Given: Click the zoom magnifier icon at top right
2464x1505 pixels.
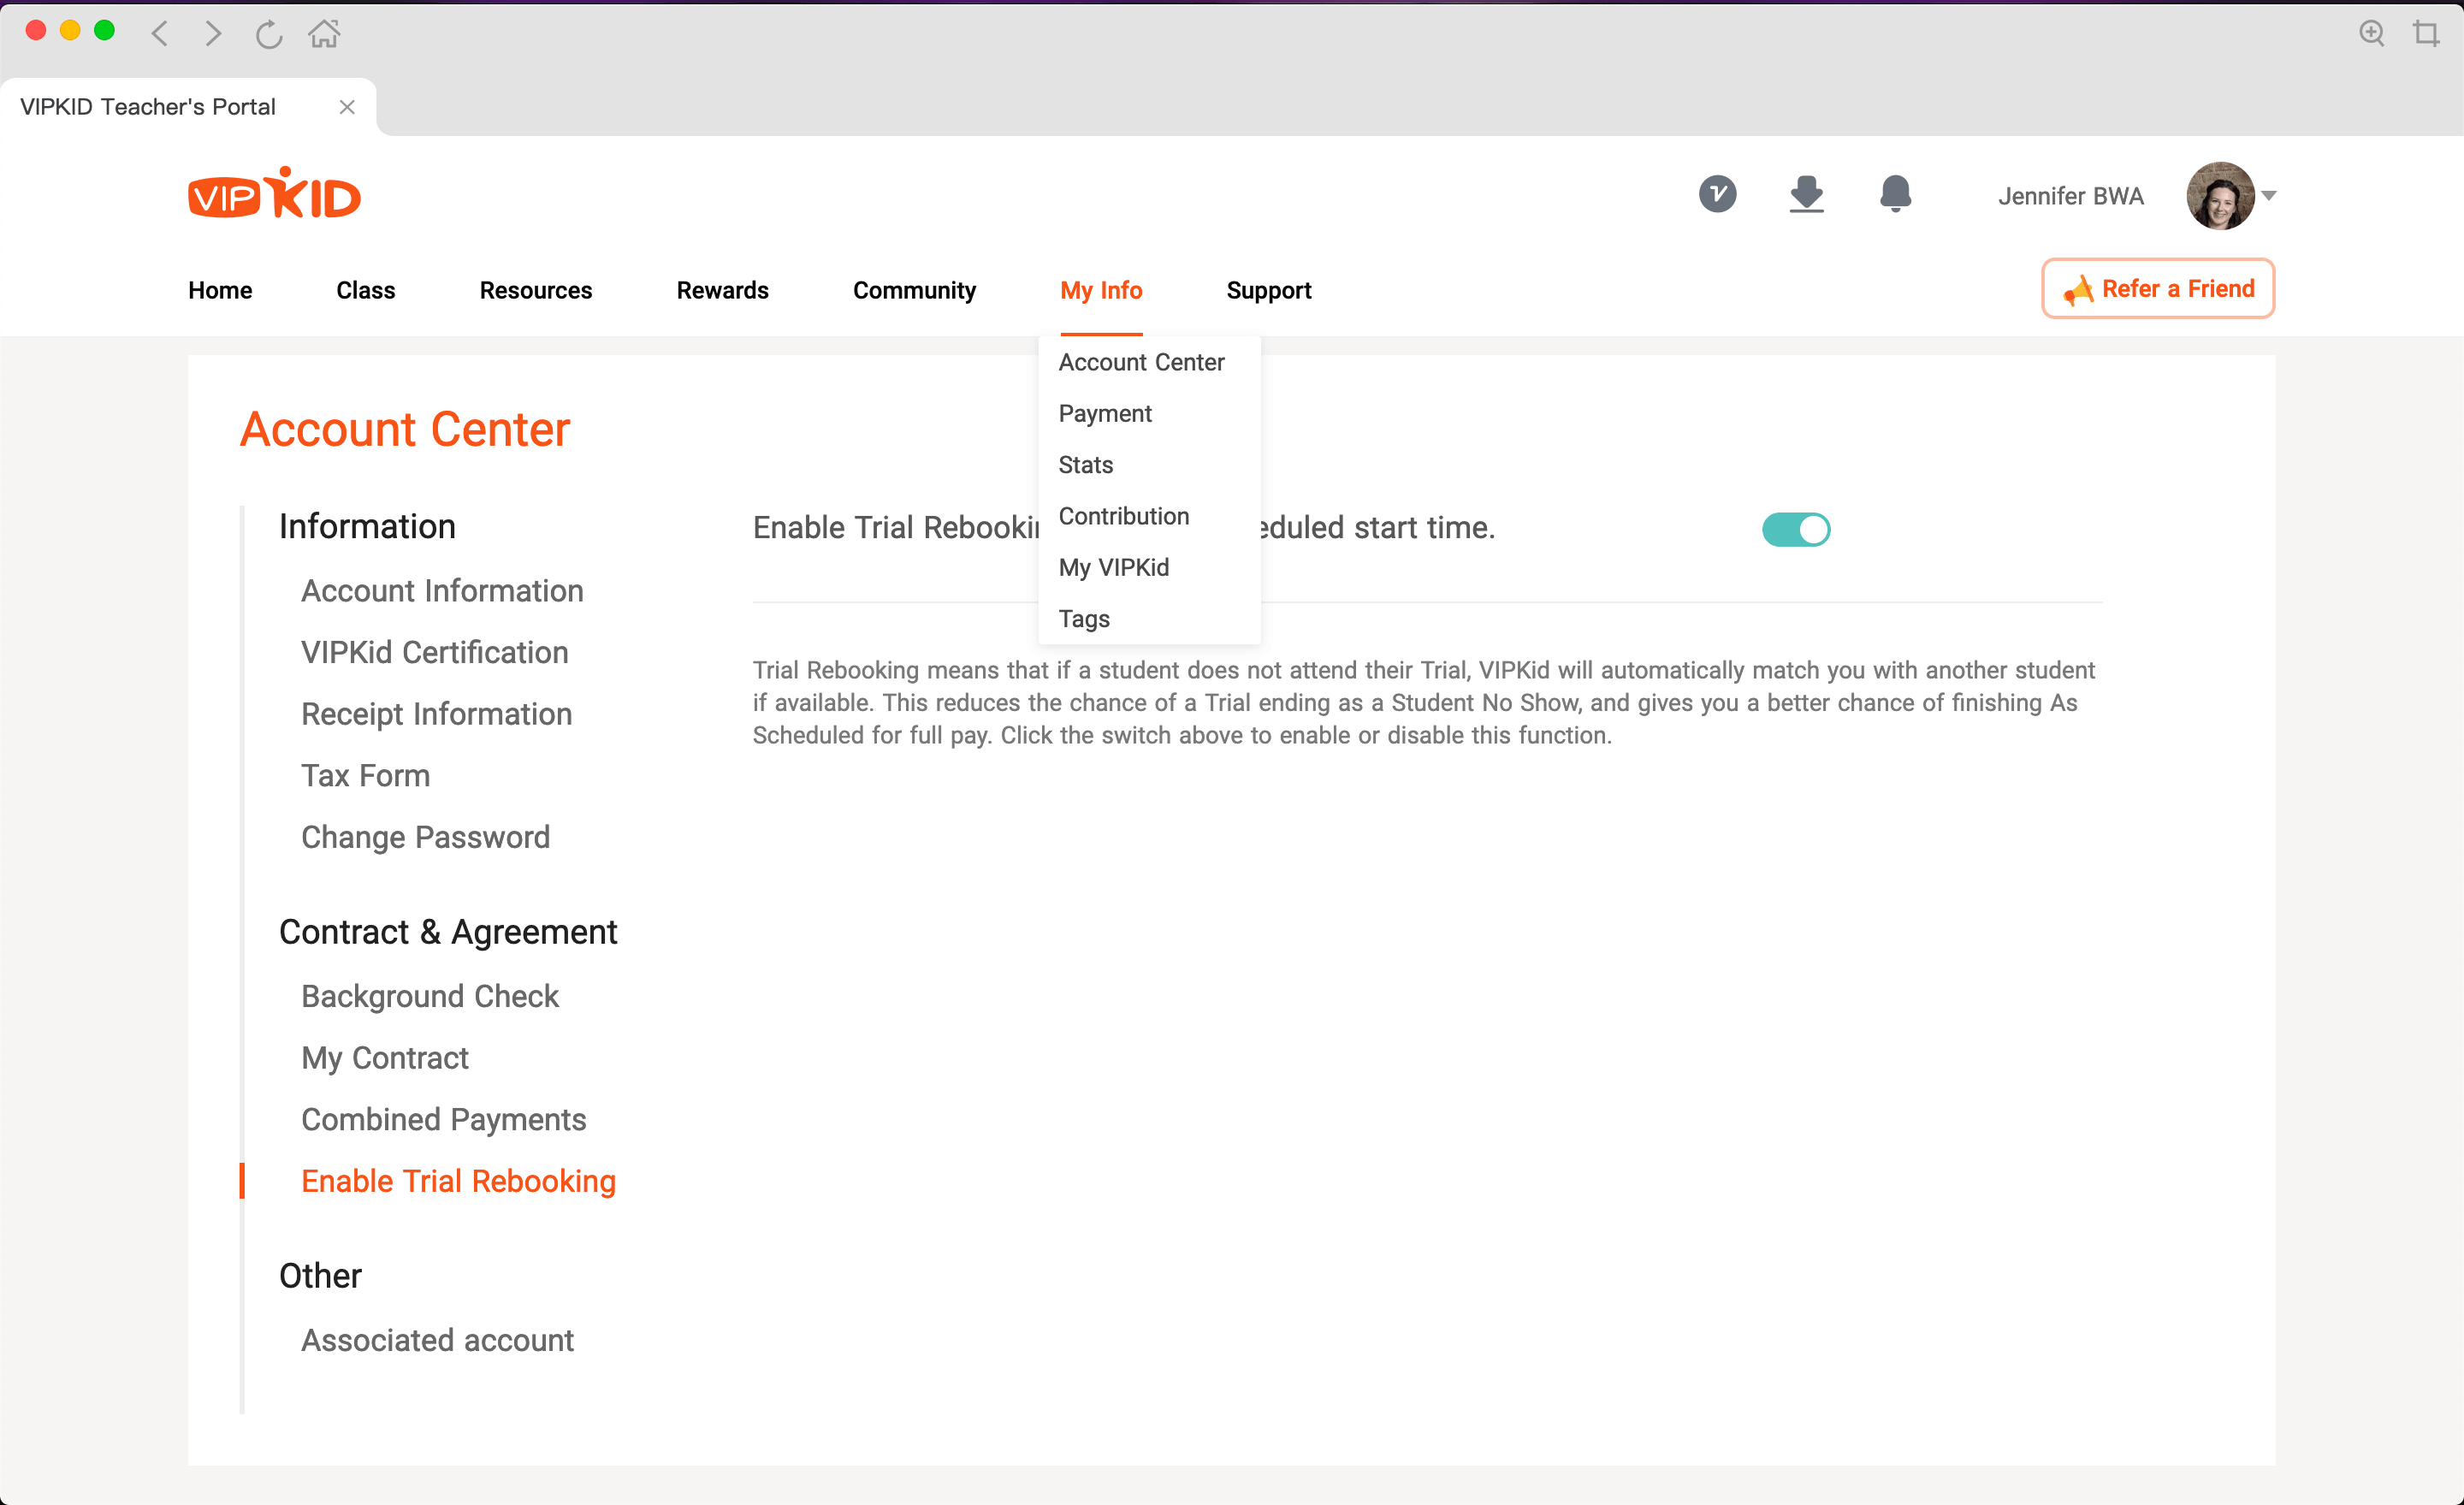Looking at the screenshot, I should pyautogui.click(x=2371, y=34).
